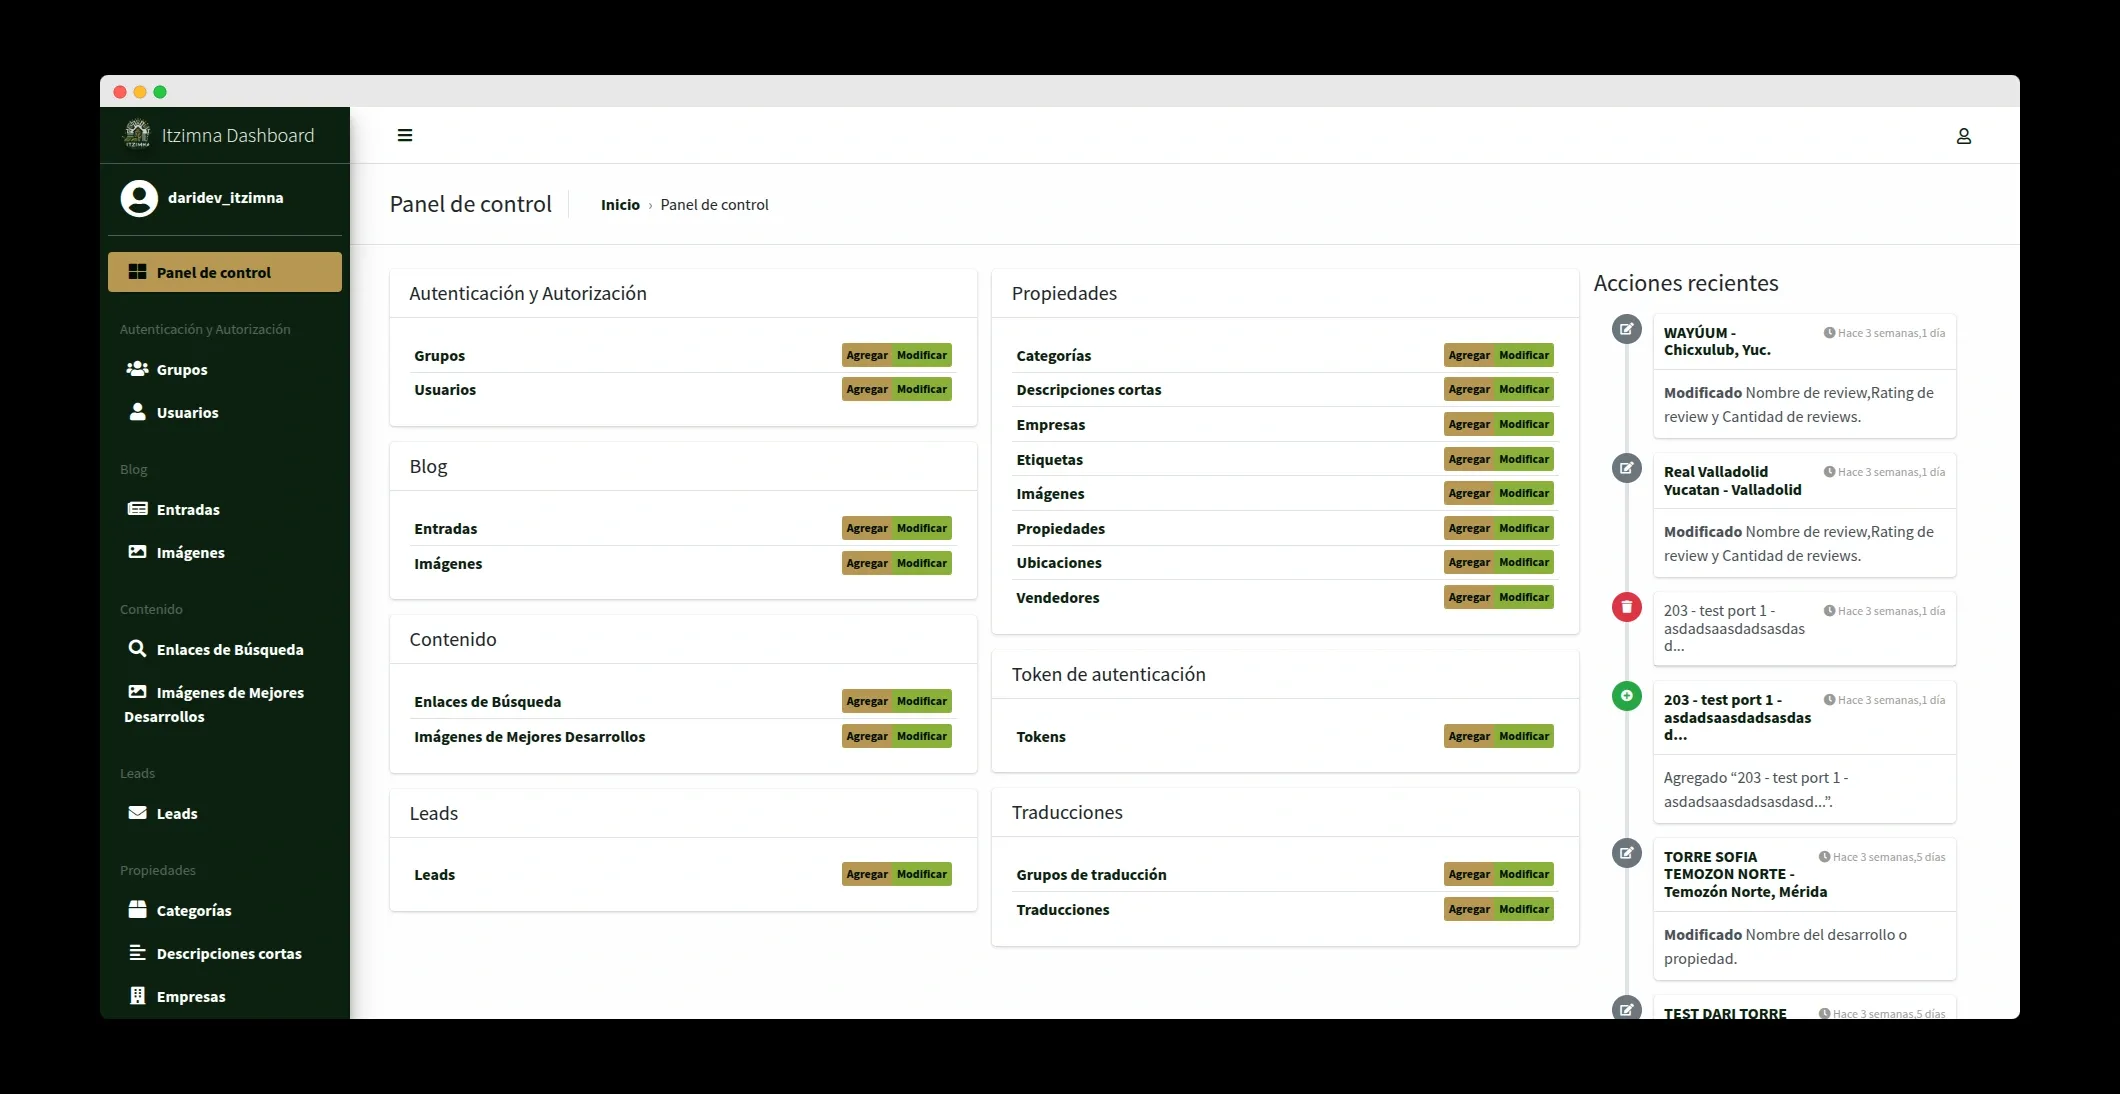Click the green plus icon on the timeline

coord(1628,697)
